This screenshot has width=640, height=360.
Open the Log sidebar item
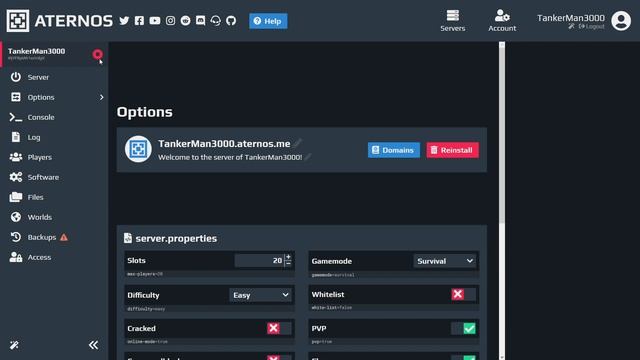coord(54,137)
